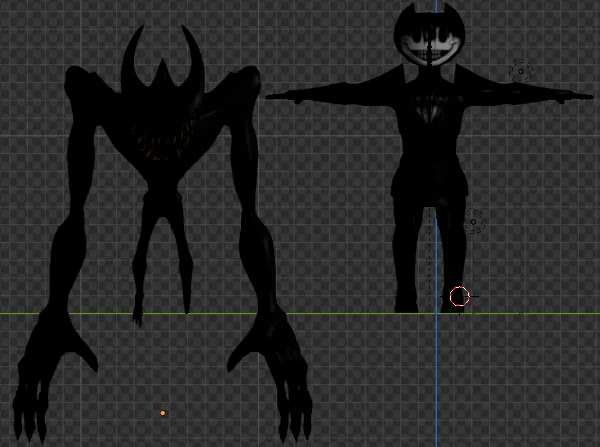
Task: Select the orange origin point dot
Action: click(163, 413)
